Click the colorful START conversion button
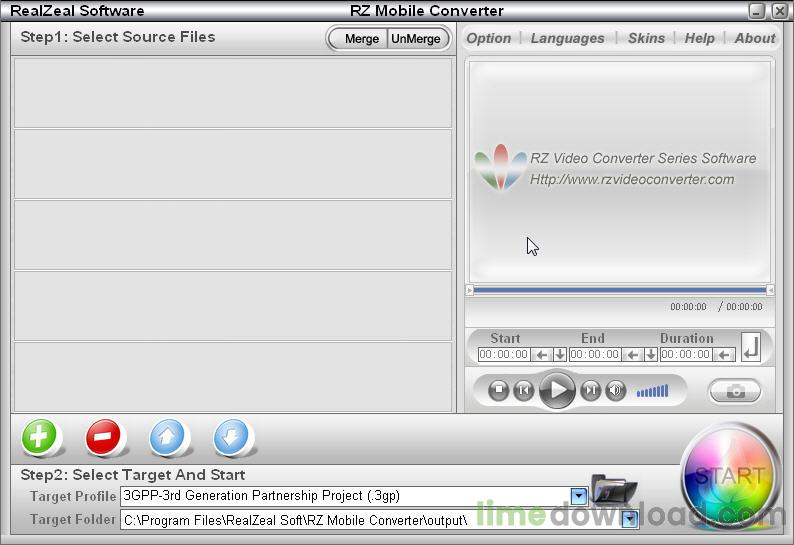The height and width of the screenshot is (545, 794). 729,476
